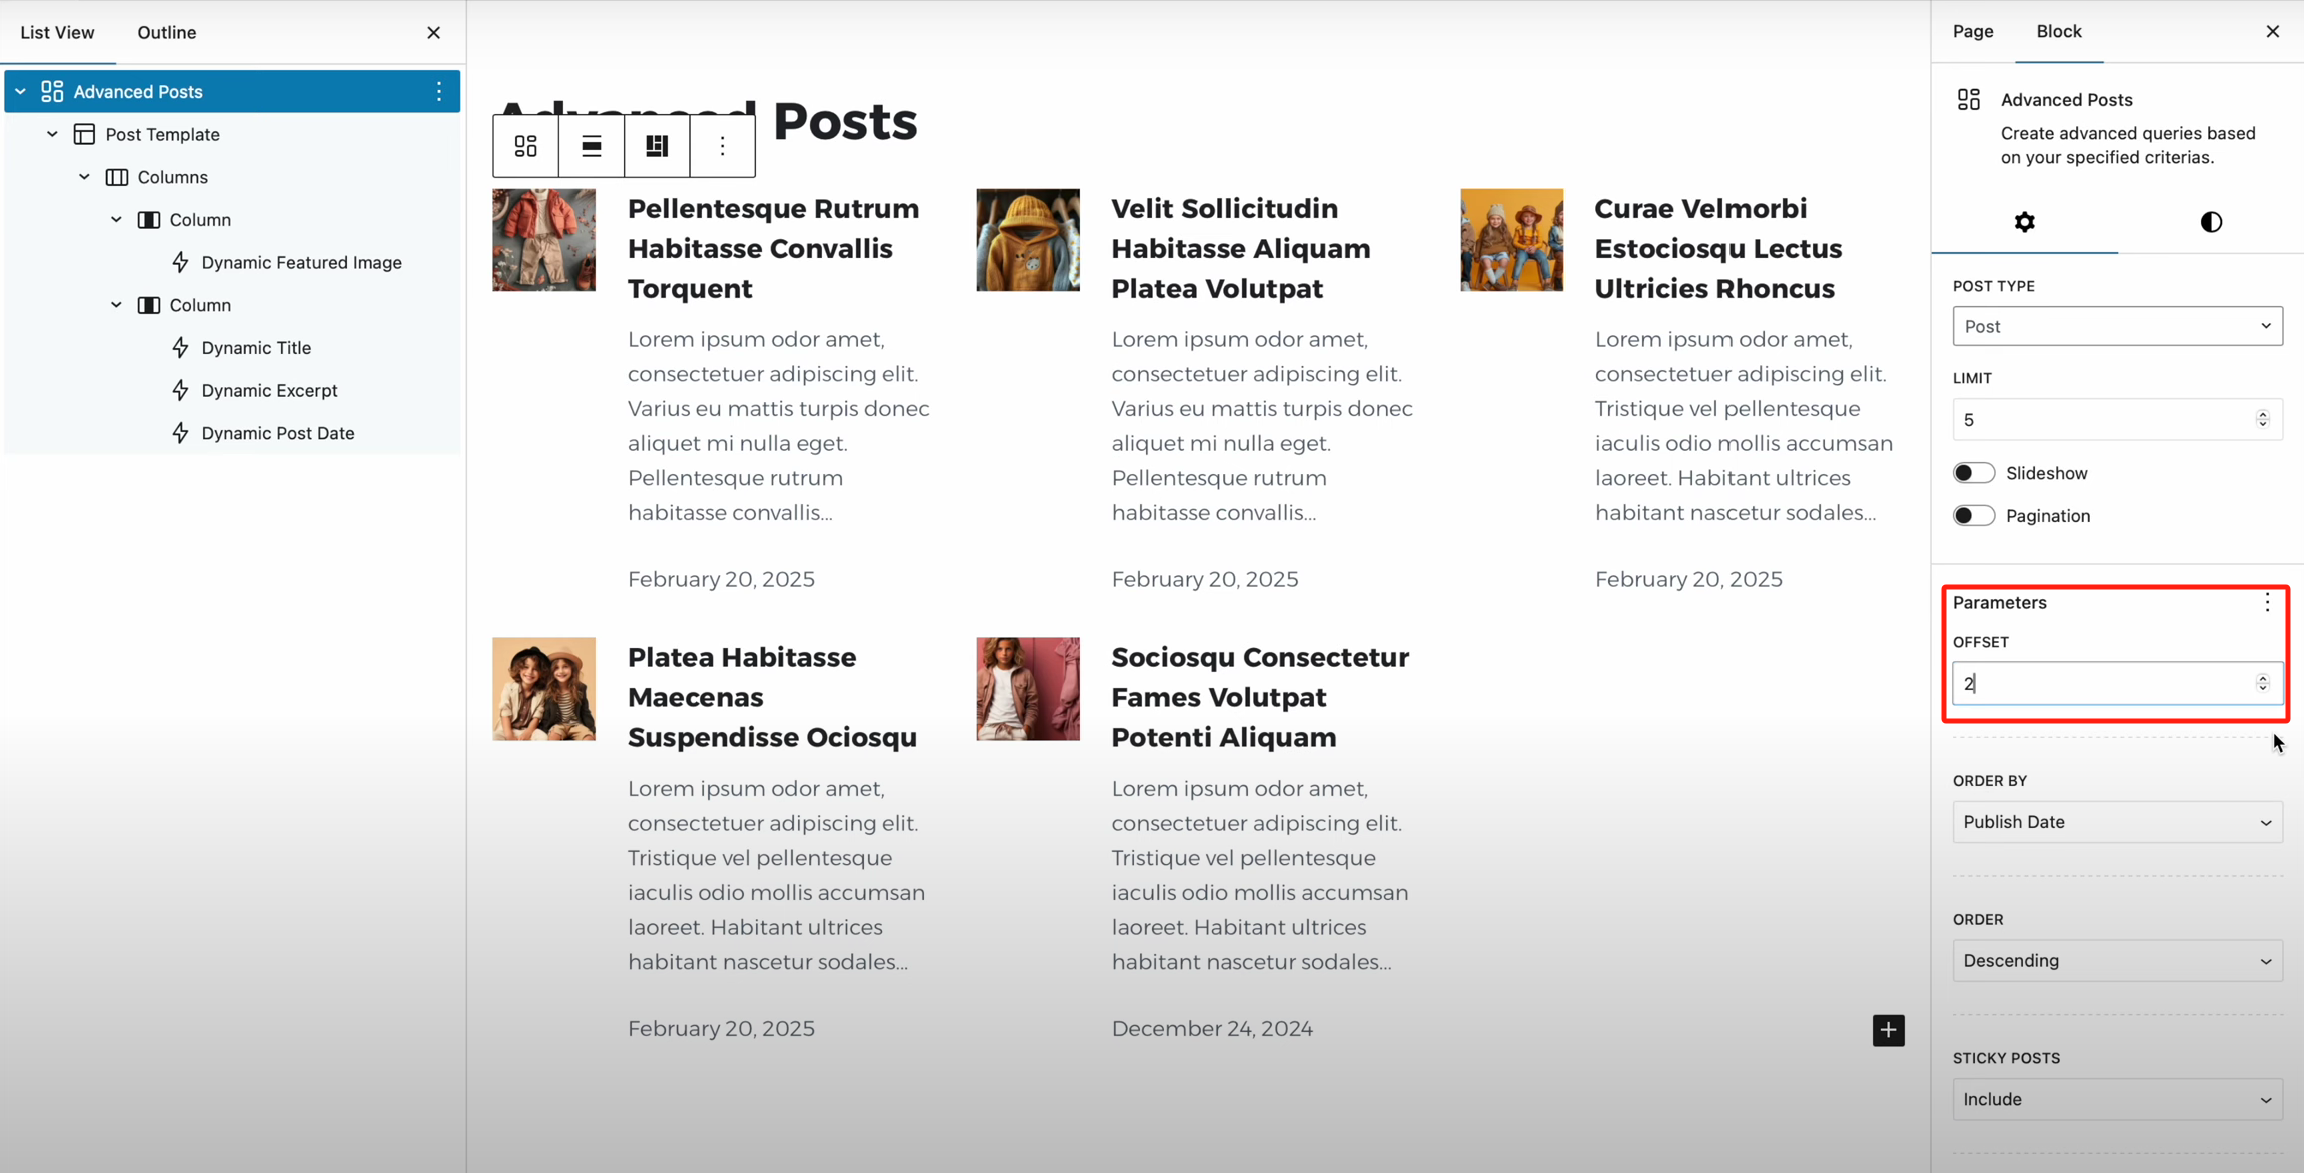Open the Sticky Posts dropdown

point(2117,1099)
